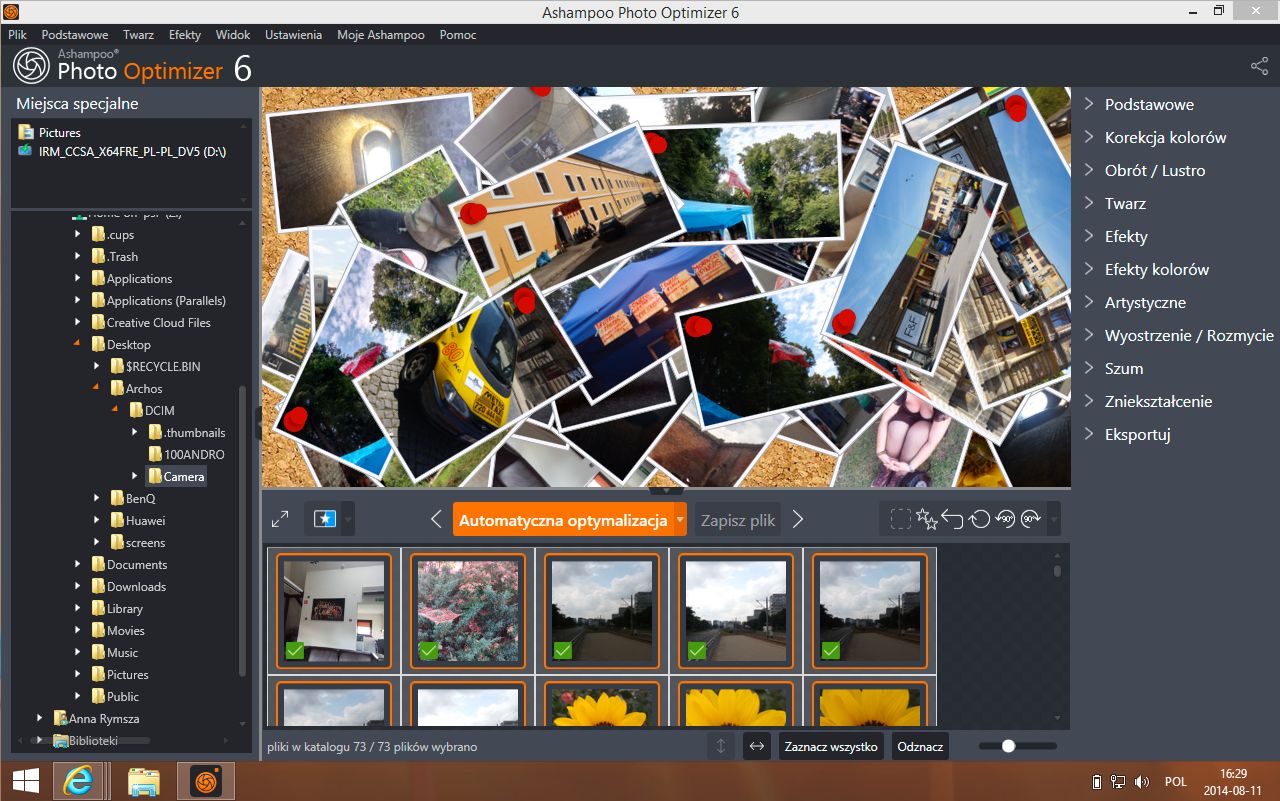This screenshot has height=801, width=1280.
Task: Click the thumbnail size slider handle
Action: pyautogui.click(x=1008, y=746)
